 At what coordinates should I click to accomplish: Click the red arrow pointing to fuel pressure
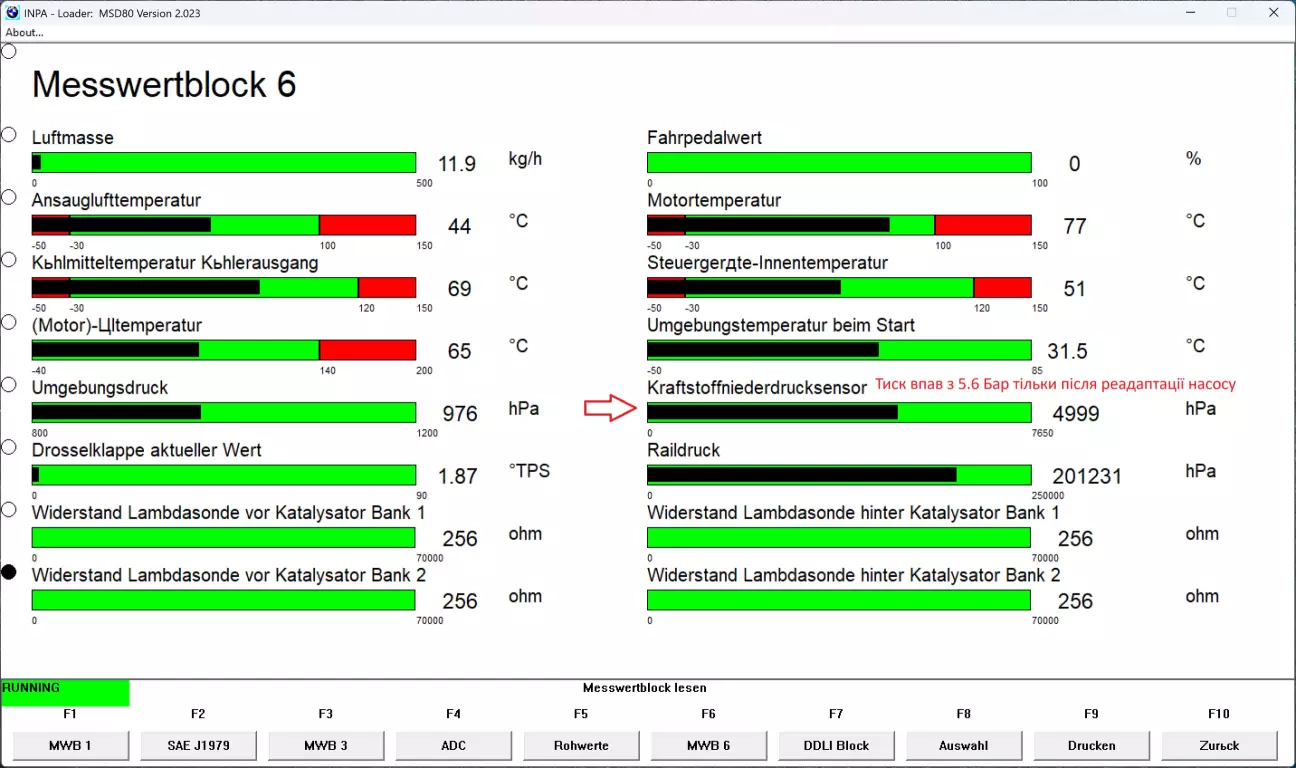[x=610, y=407]
